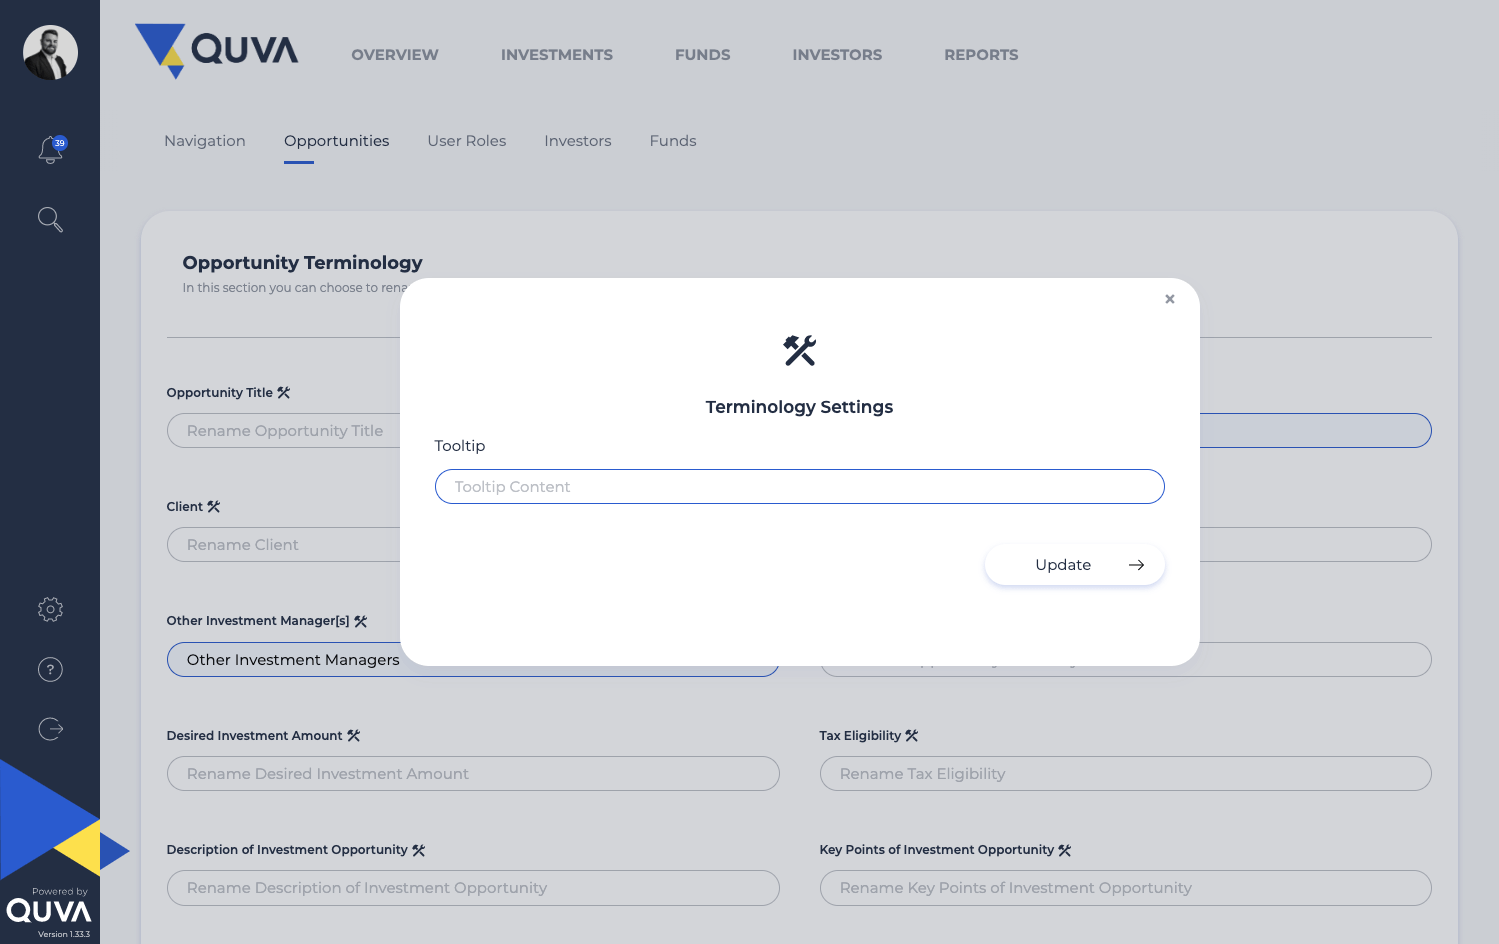Click the Update button
Viewport: 1499px width, 944px height.
1074,565
